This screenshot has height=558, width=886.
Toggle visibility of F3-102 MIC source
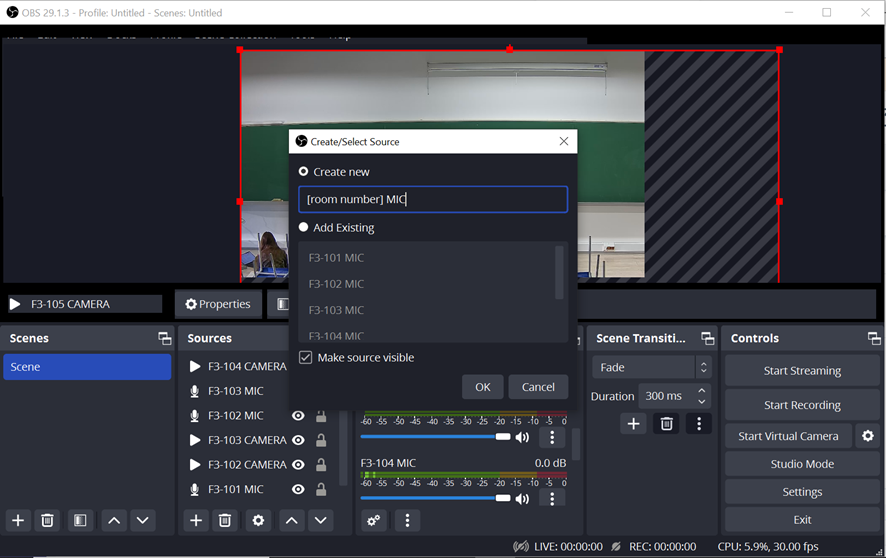298,416
